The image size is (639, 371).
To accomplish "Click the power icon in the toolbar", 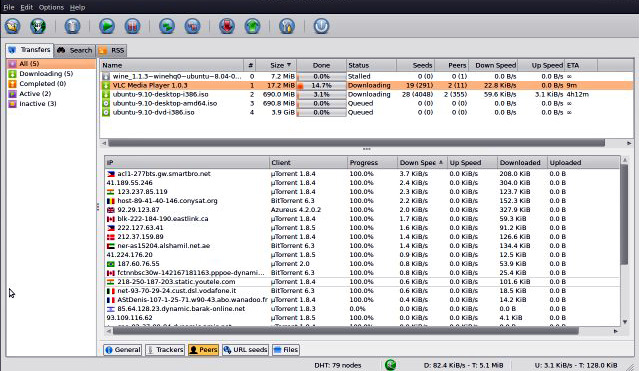I will [321, 26].
